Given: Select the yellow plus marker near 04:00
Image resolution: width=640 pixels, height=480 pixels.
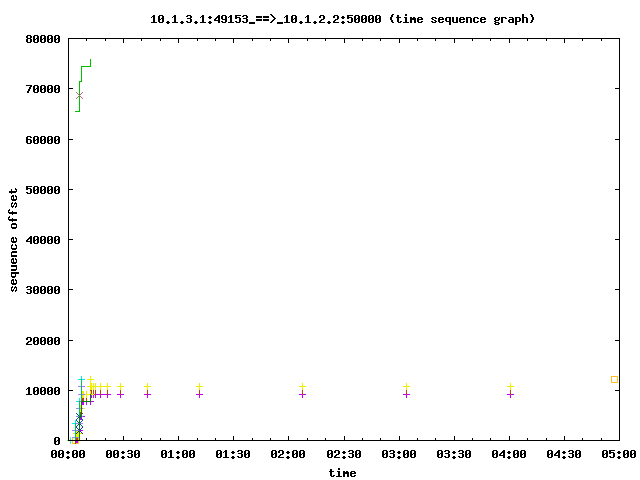Looking at the screenshot, I should [x=510, y=386].
